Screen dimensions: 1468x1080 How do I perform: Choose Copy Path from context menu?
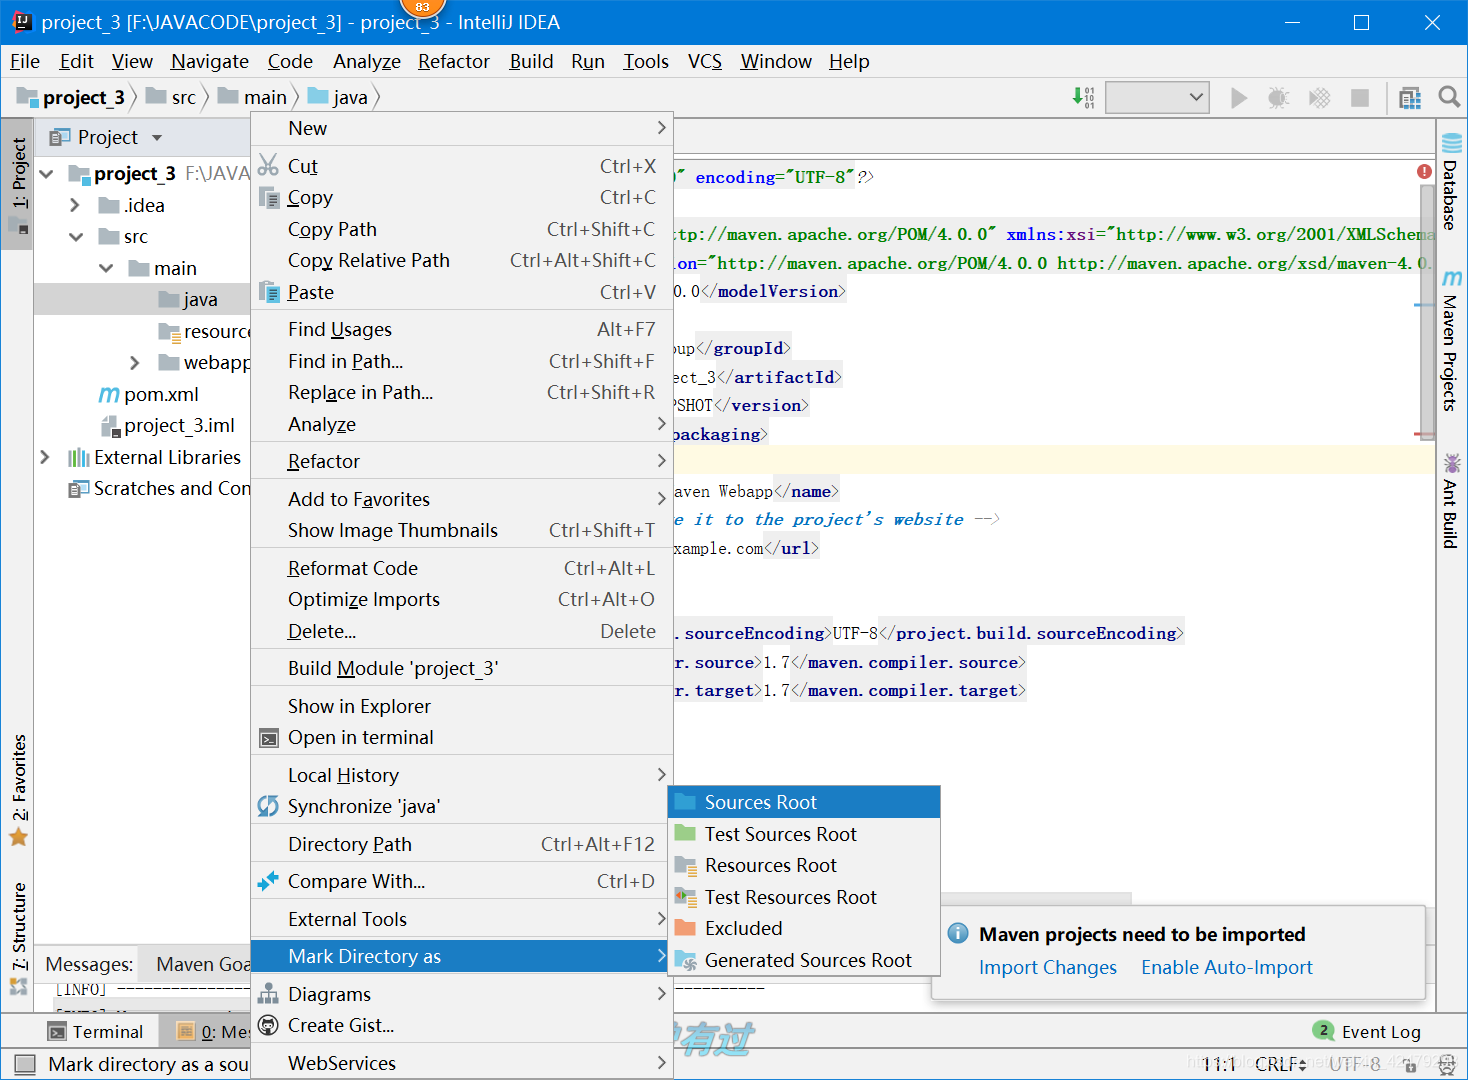[x=462, y=229]
